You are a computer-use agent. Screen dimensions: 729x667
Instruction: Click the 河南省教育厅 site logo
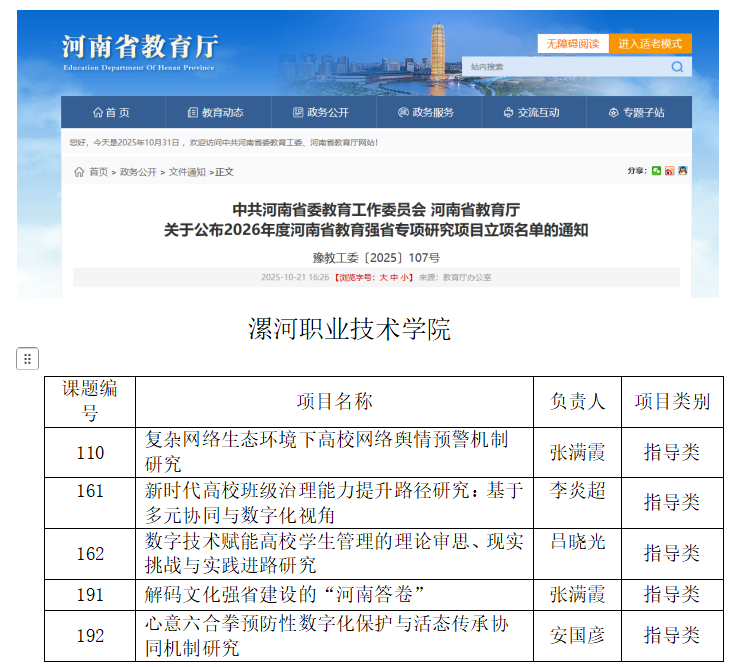(138, 51)
